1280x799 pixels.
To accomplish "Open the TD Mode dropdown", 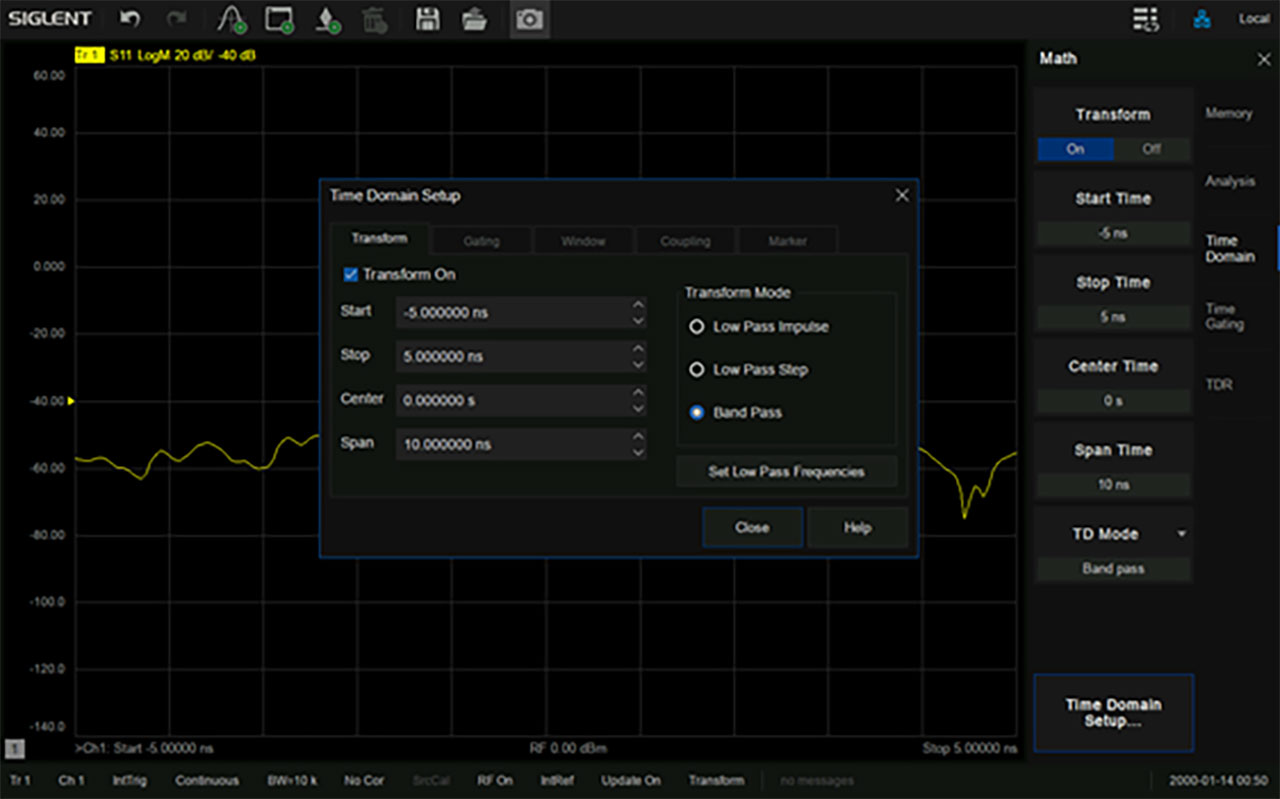I will point(1179,533).
